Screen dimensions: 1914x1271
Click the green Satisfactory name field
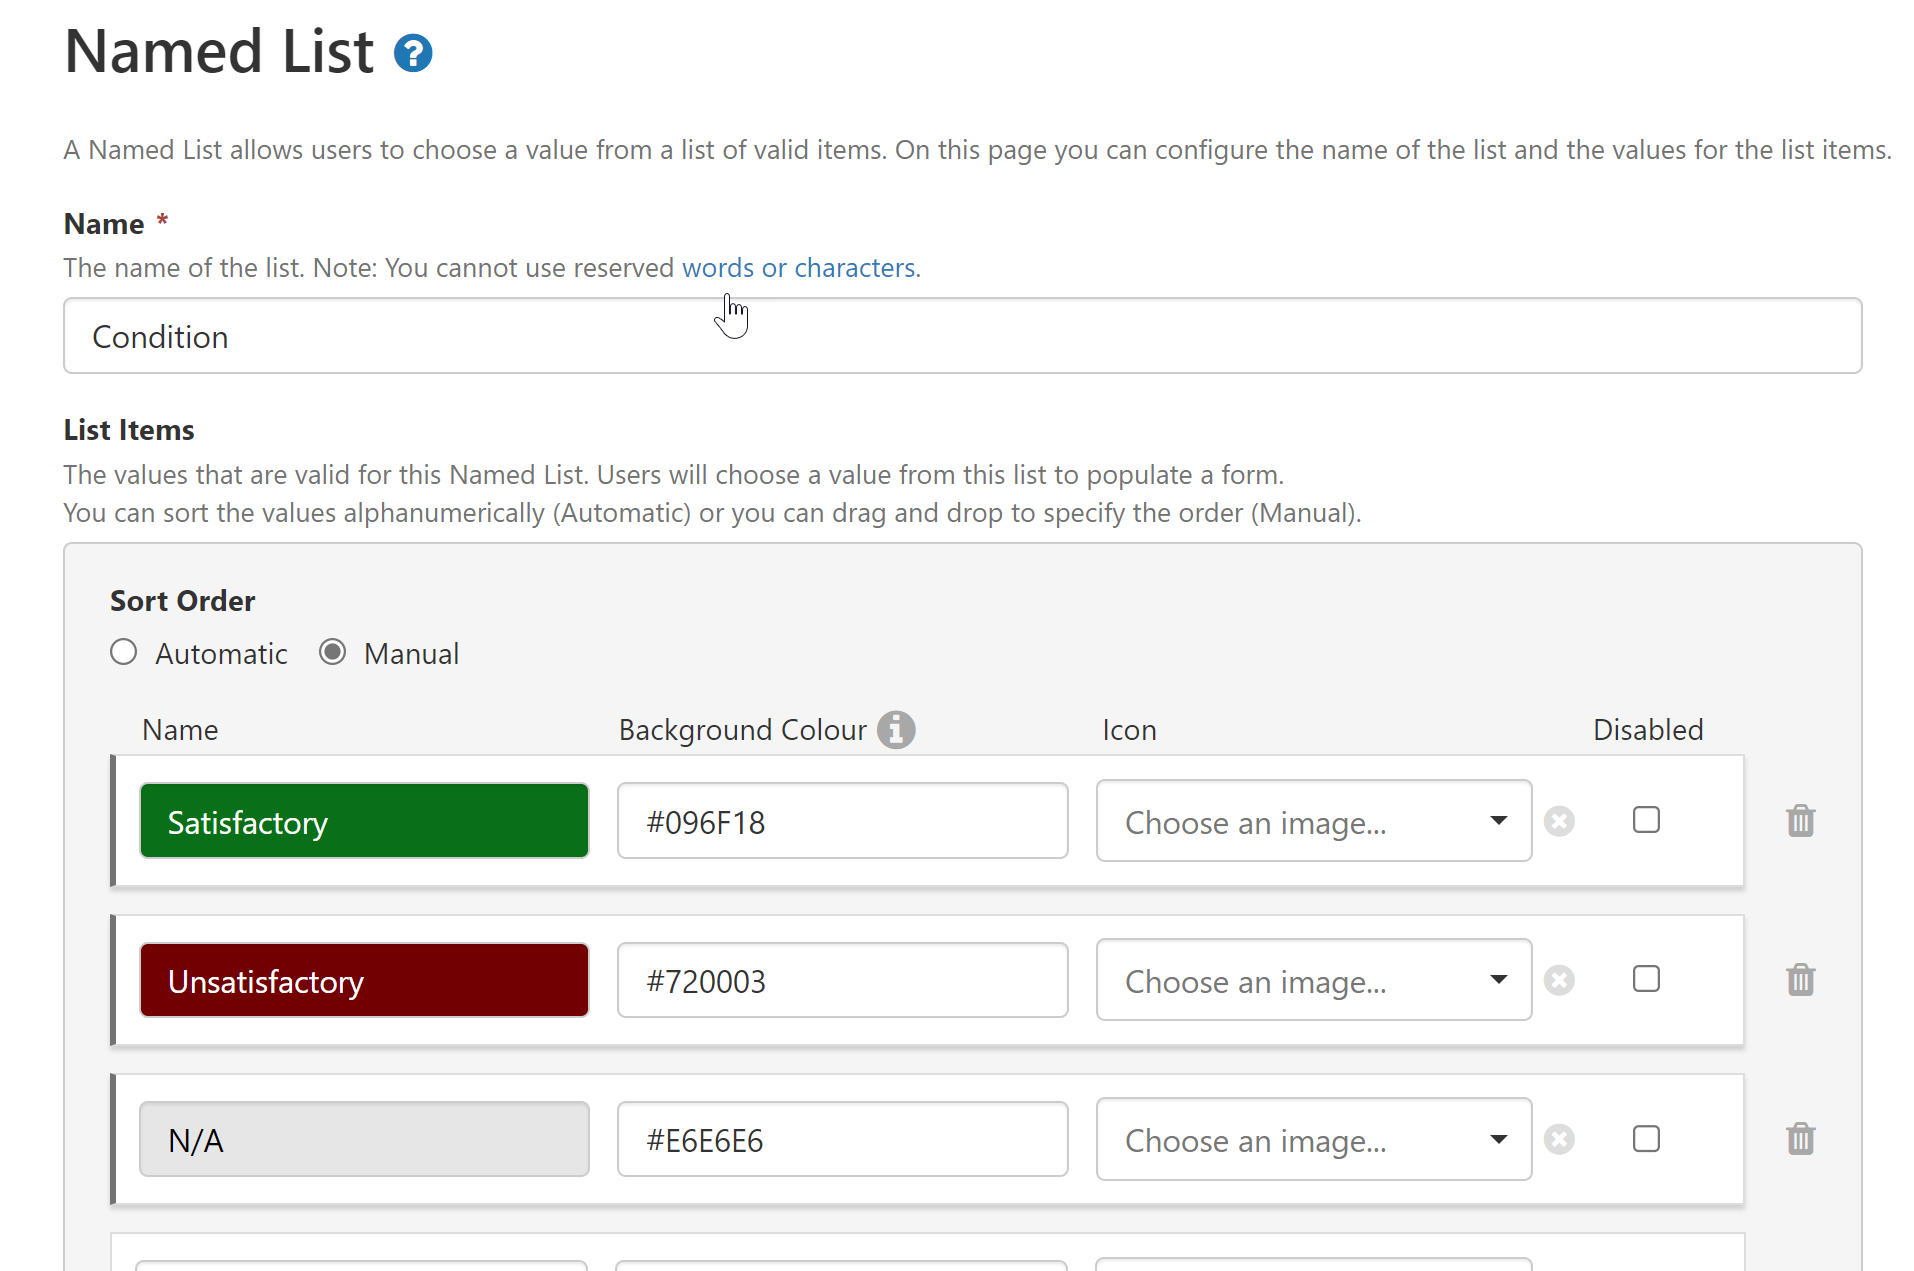pos(364,821)
